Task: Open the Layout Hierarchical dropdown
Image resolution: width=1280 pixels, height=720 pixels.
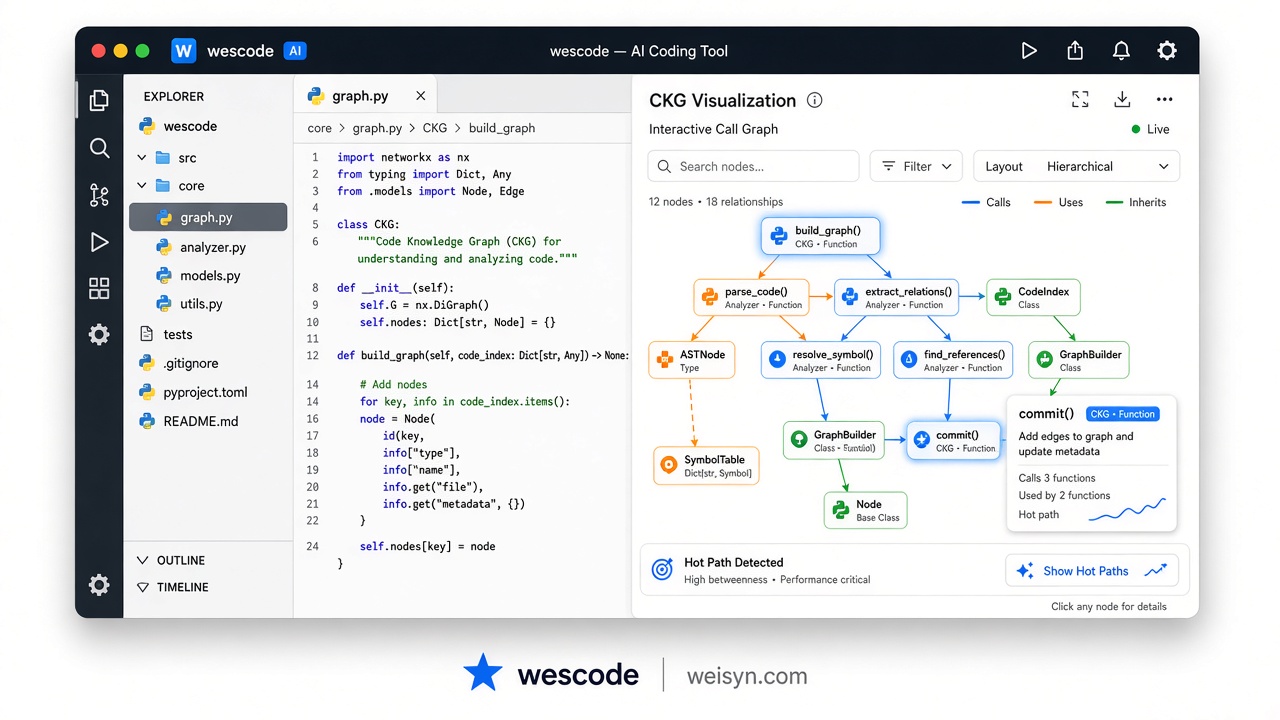Action: 1077,167
